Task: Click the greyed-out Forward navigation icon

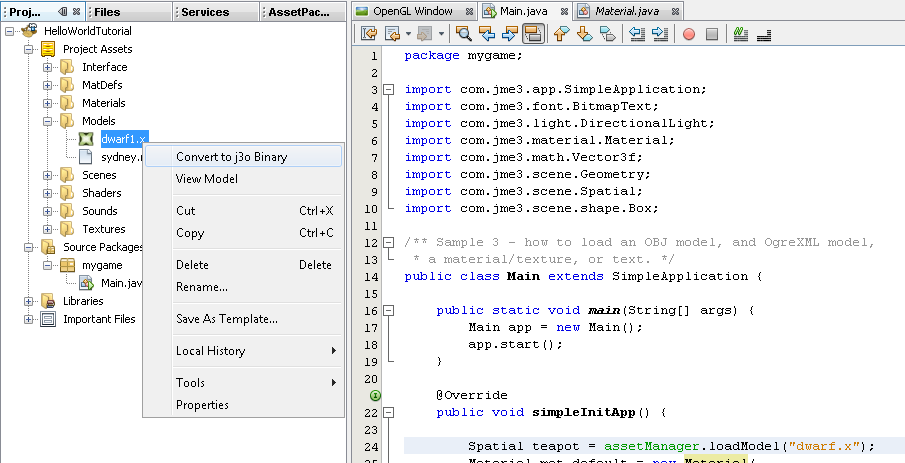Action: (x=425, y=34)
